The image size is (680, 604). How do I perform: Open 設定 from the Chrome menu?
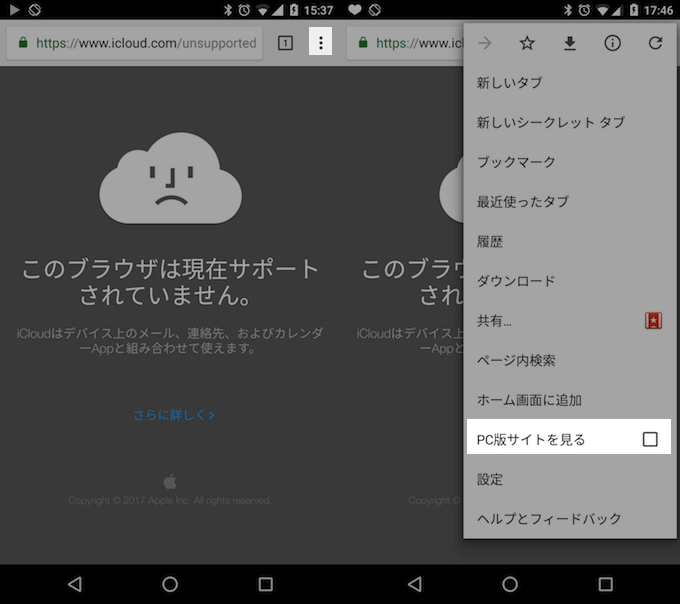pos(490,479)
